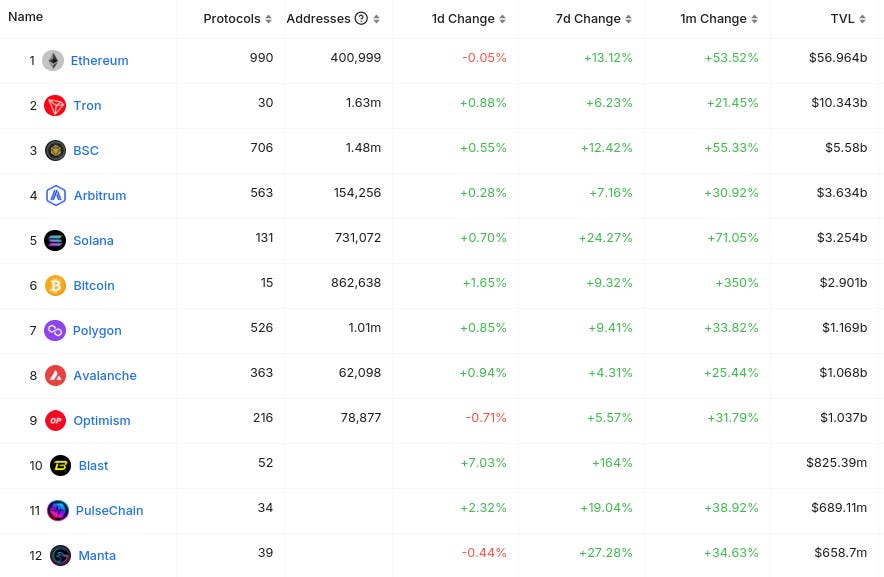
Task: Select Avalanche addresses count 62,098
Action: (360, 373)
